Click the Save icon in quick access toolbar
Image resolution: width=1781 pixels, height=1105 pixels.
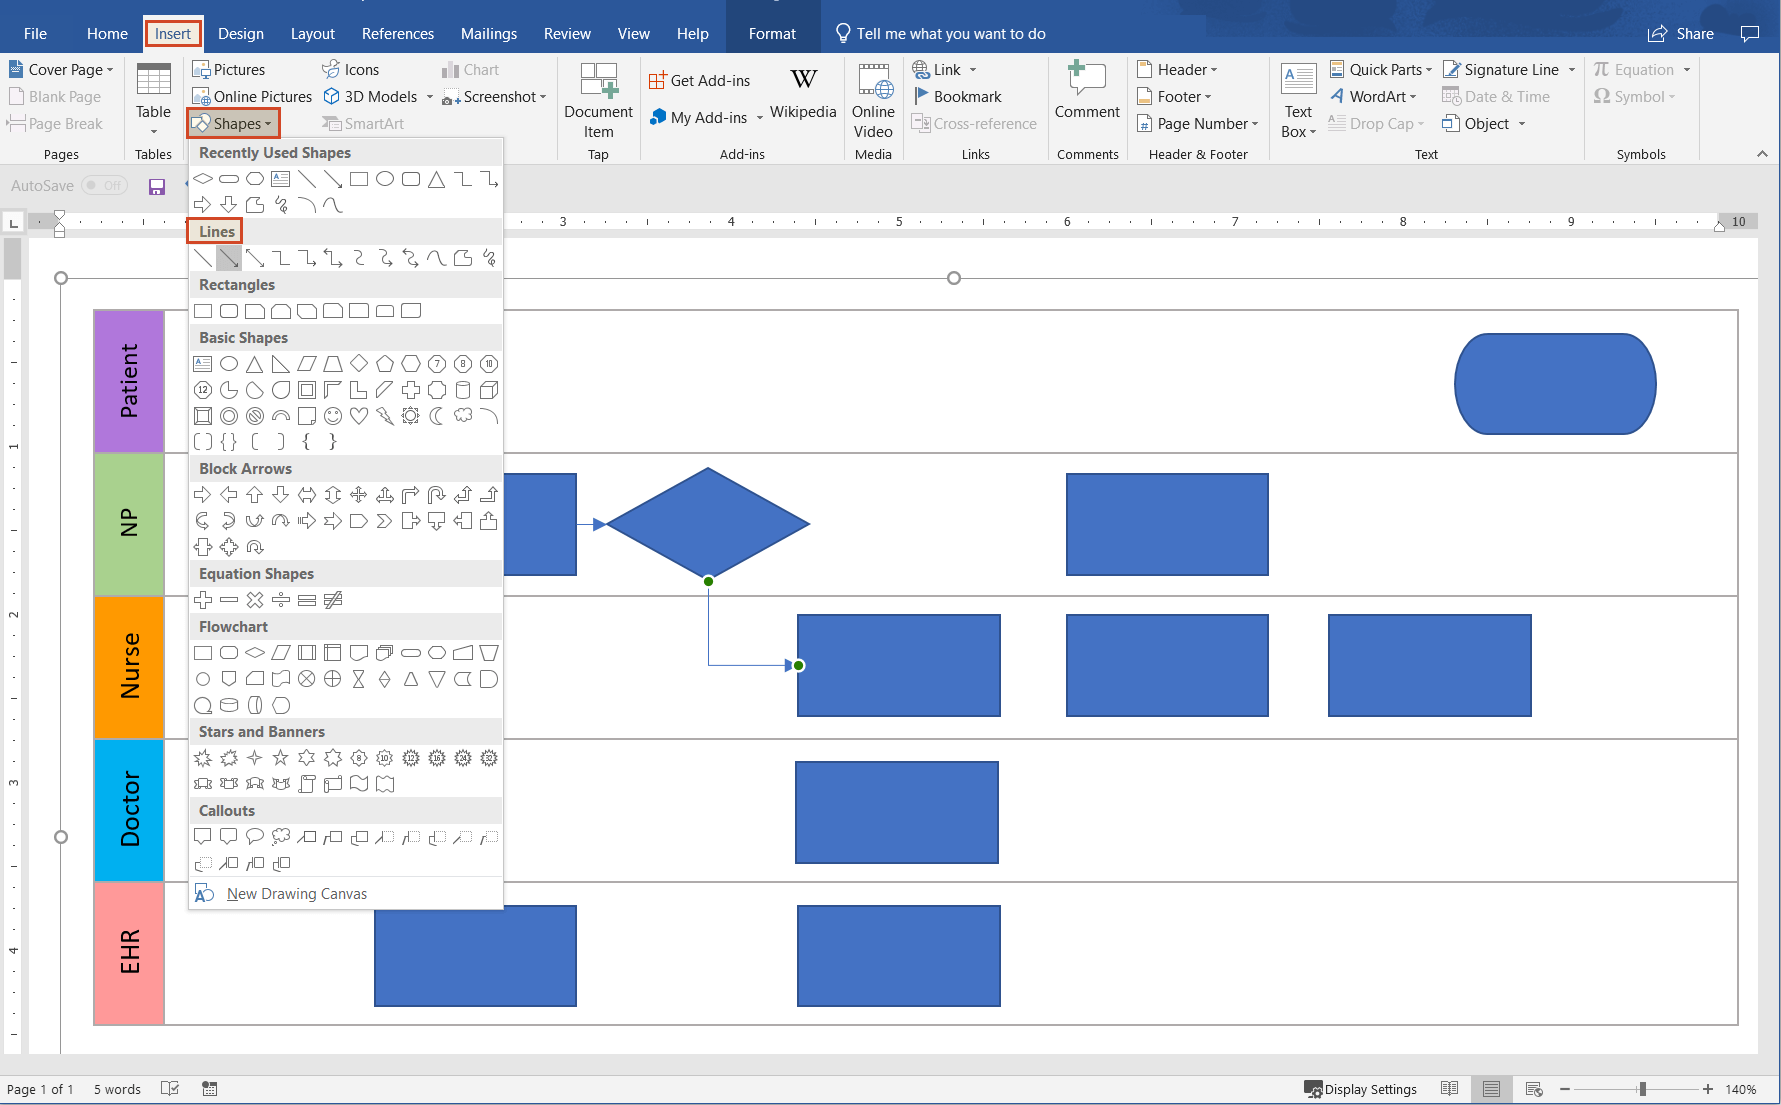(157, 186)
